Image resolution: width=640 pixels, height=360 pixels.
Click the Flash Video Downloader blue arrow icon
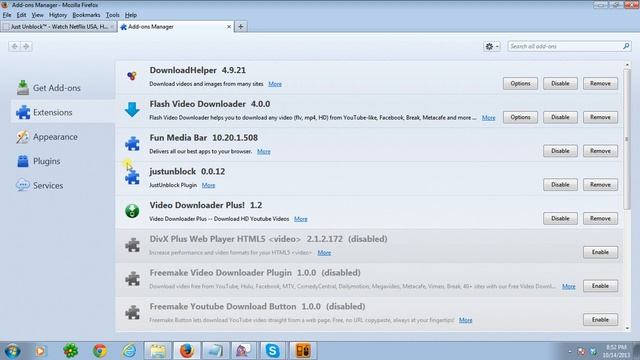[132, 109]
